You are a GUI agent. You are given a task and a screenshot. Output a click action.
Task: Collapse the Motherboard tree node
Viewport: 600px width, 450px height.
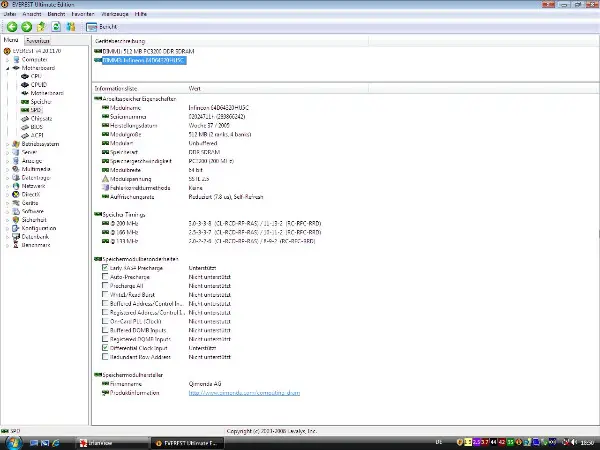pos(6,68)
